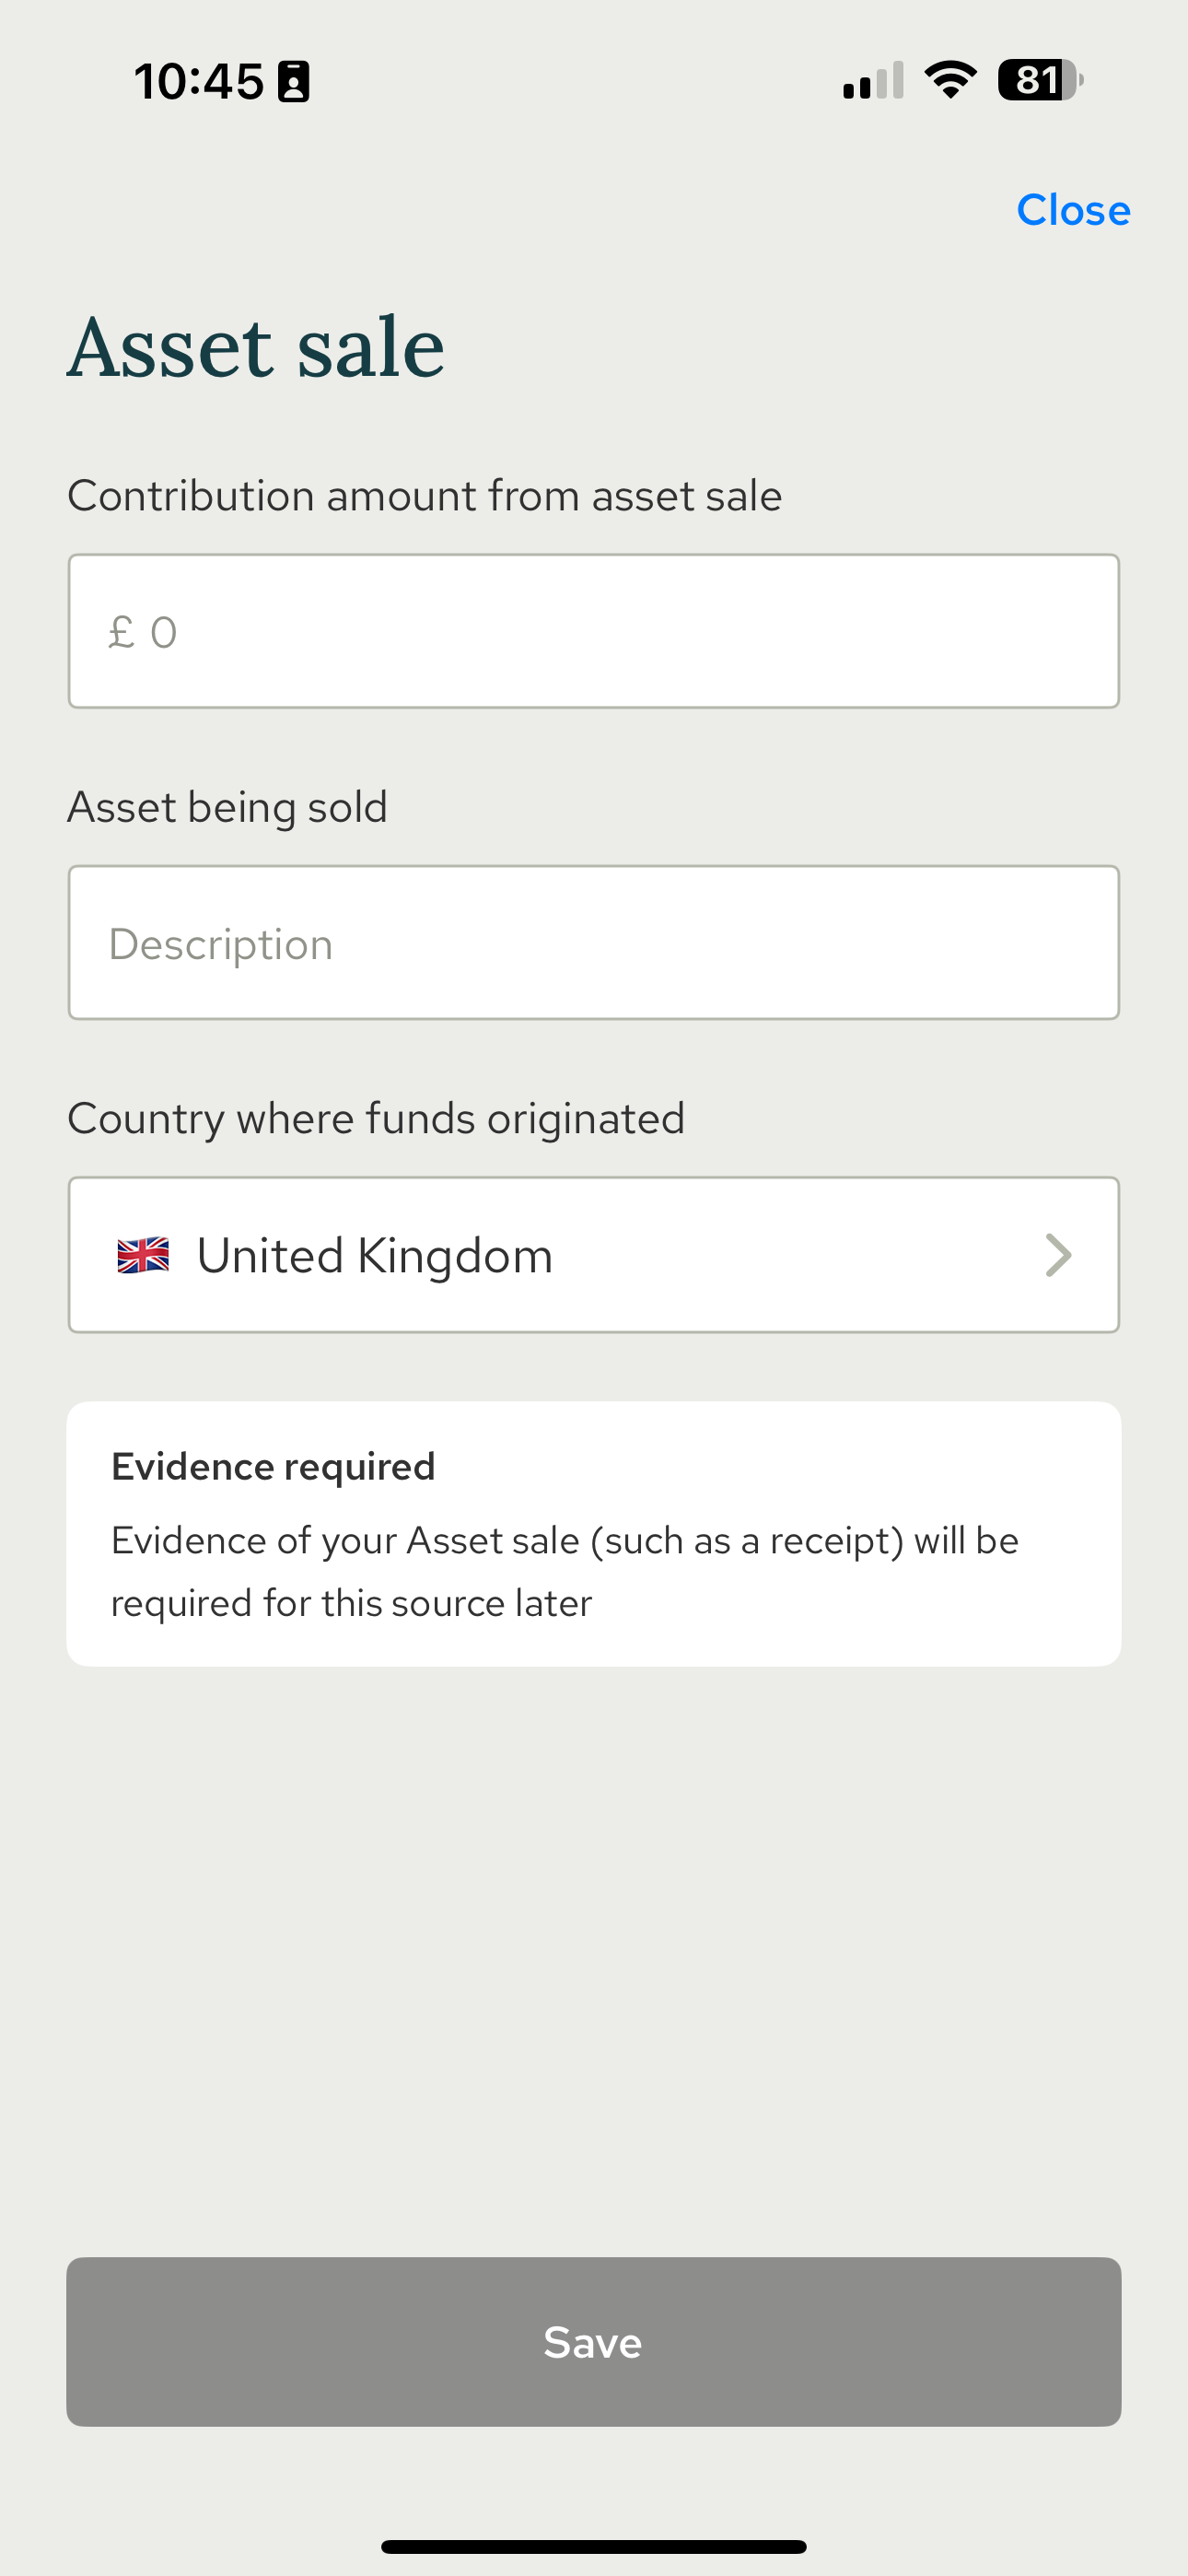This screenshot has width=1188, height=2576.
Task: Click the contribution amount input field
Action: click(593, 631)
